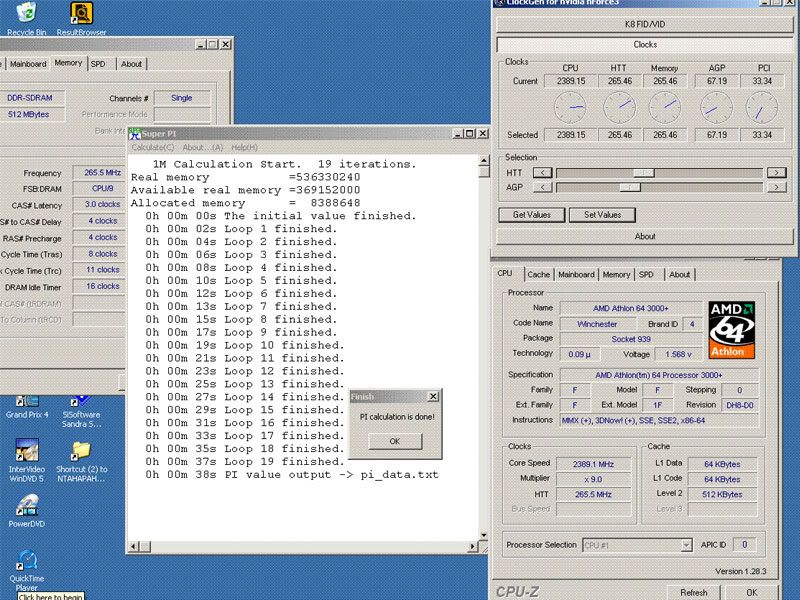Viewport: 800px width, 600px height.
Task: Select the PowerDVD desktop icon
Action: [x=26, y=506]
